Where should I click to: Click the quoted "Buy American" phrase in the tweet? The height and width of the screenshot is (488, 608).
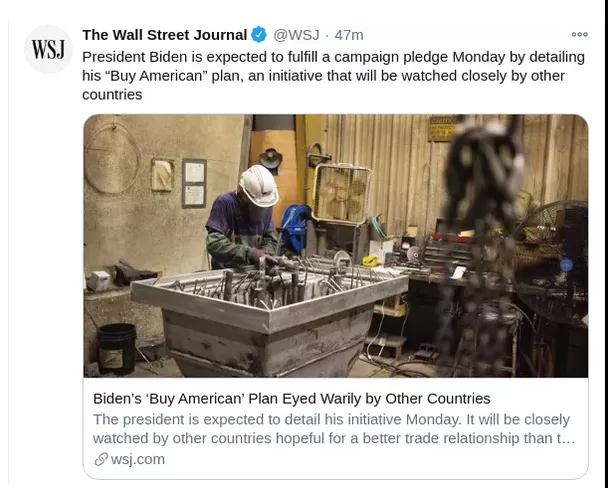coord(157,76)
